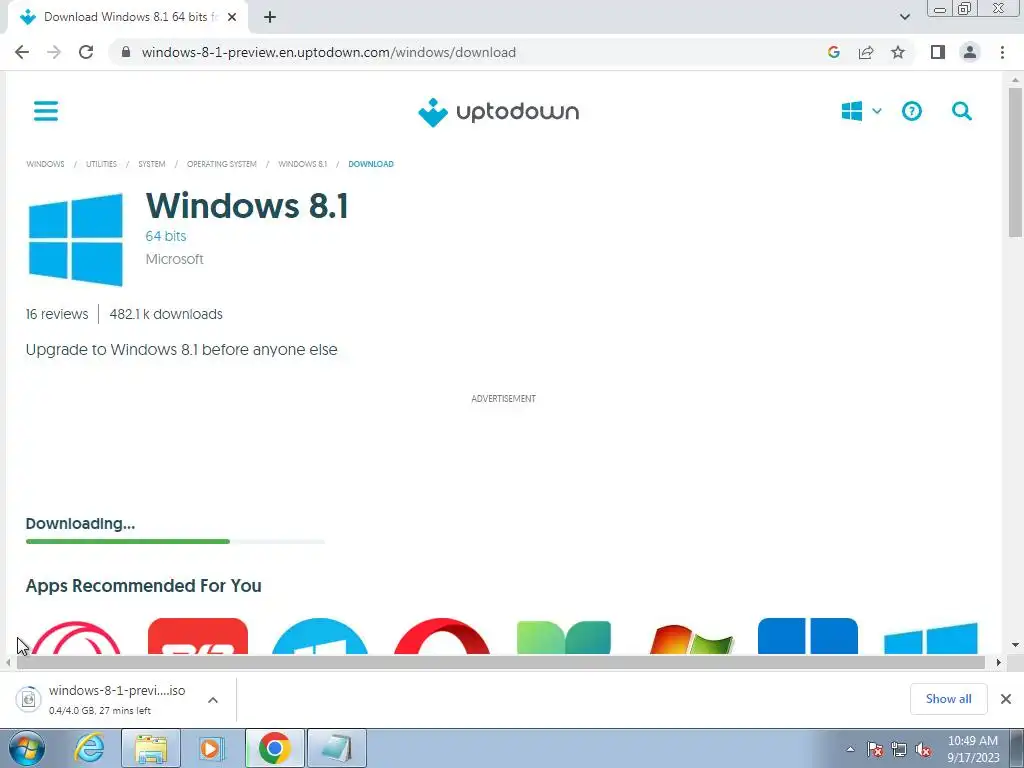Open the Chrome profile avatar

point(970,52)
